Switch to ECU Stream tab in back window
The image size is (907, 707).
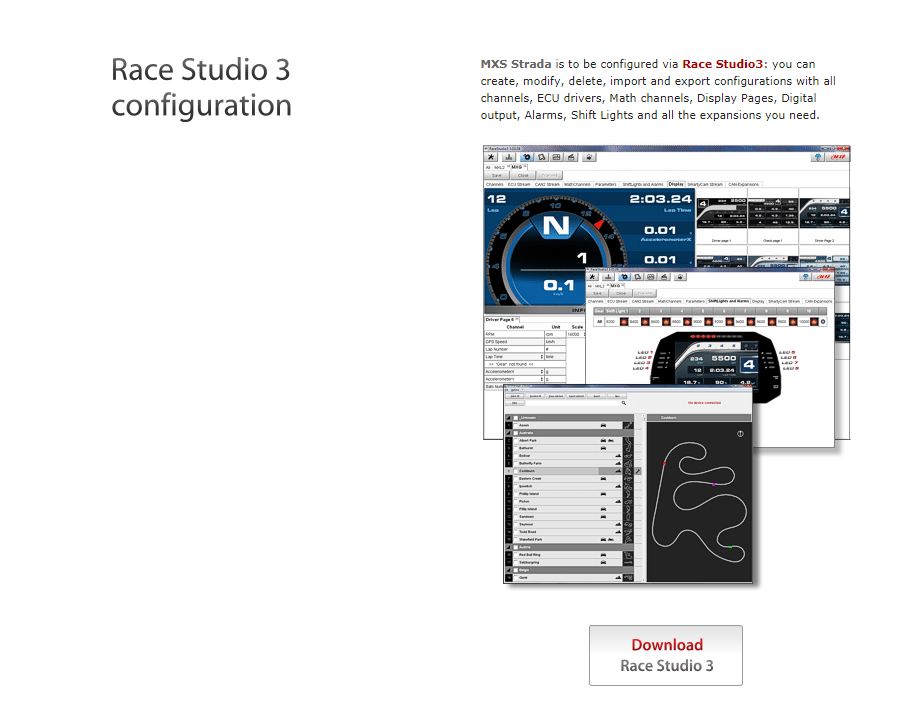(519, 185)
